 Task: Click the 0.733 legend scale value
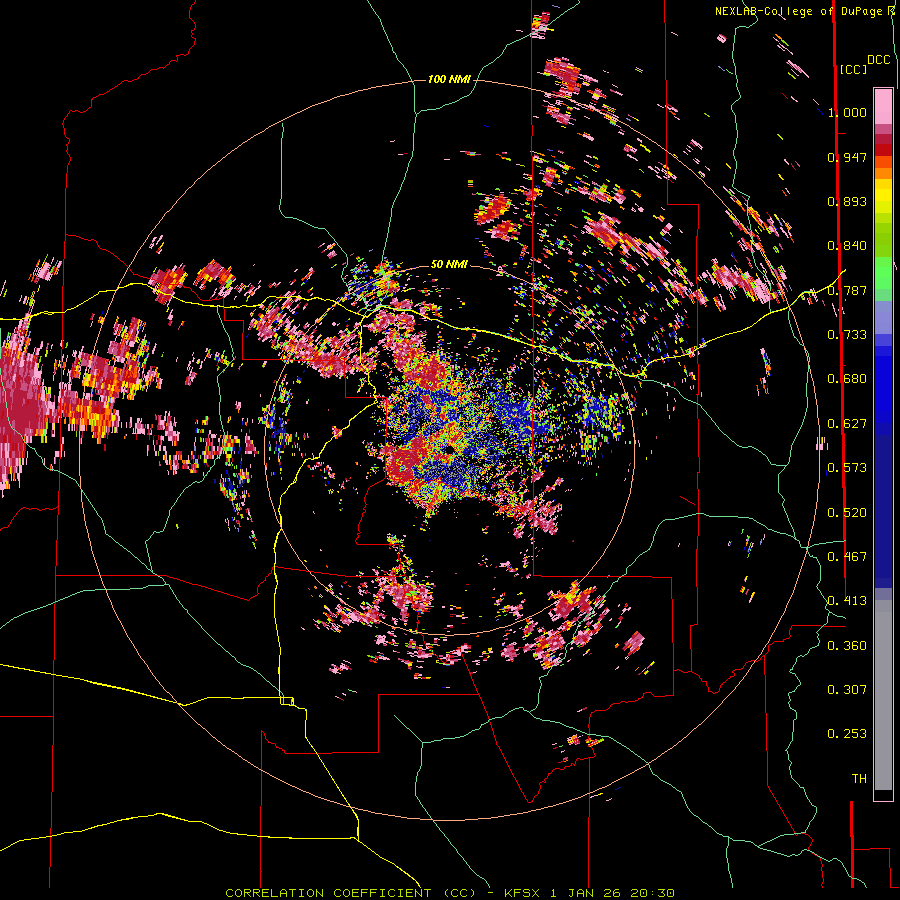point(847,334)
